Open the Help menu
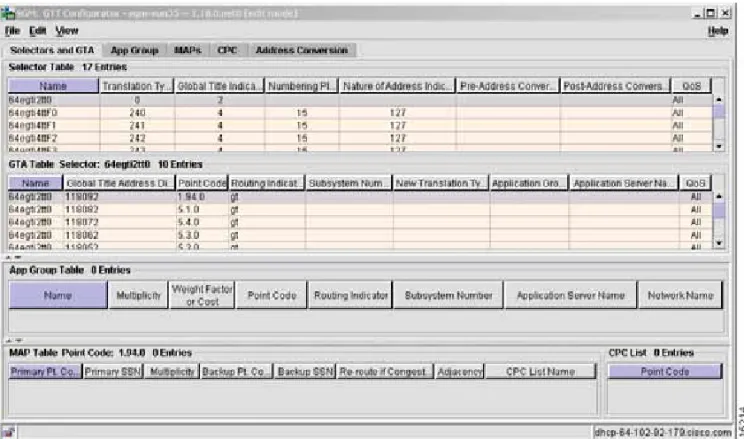The width and height of the screenshot is (744, 439). click(x=717, y=31)
